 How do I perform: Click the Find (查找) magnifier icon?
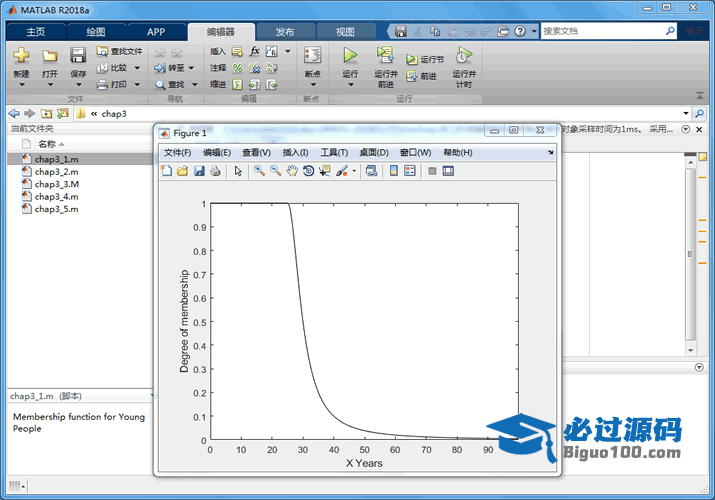pyautogui.click(x=160, y=85)
